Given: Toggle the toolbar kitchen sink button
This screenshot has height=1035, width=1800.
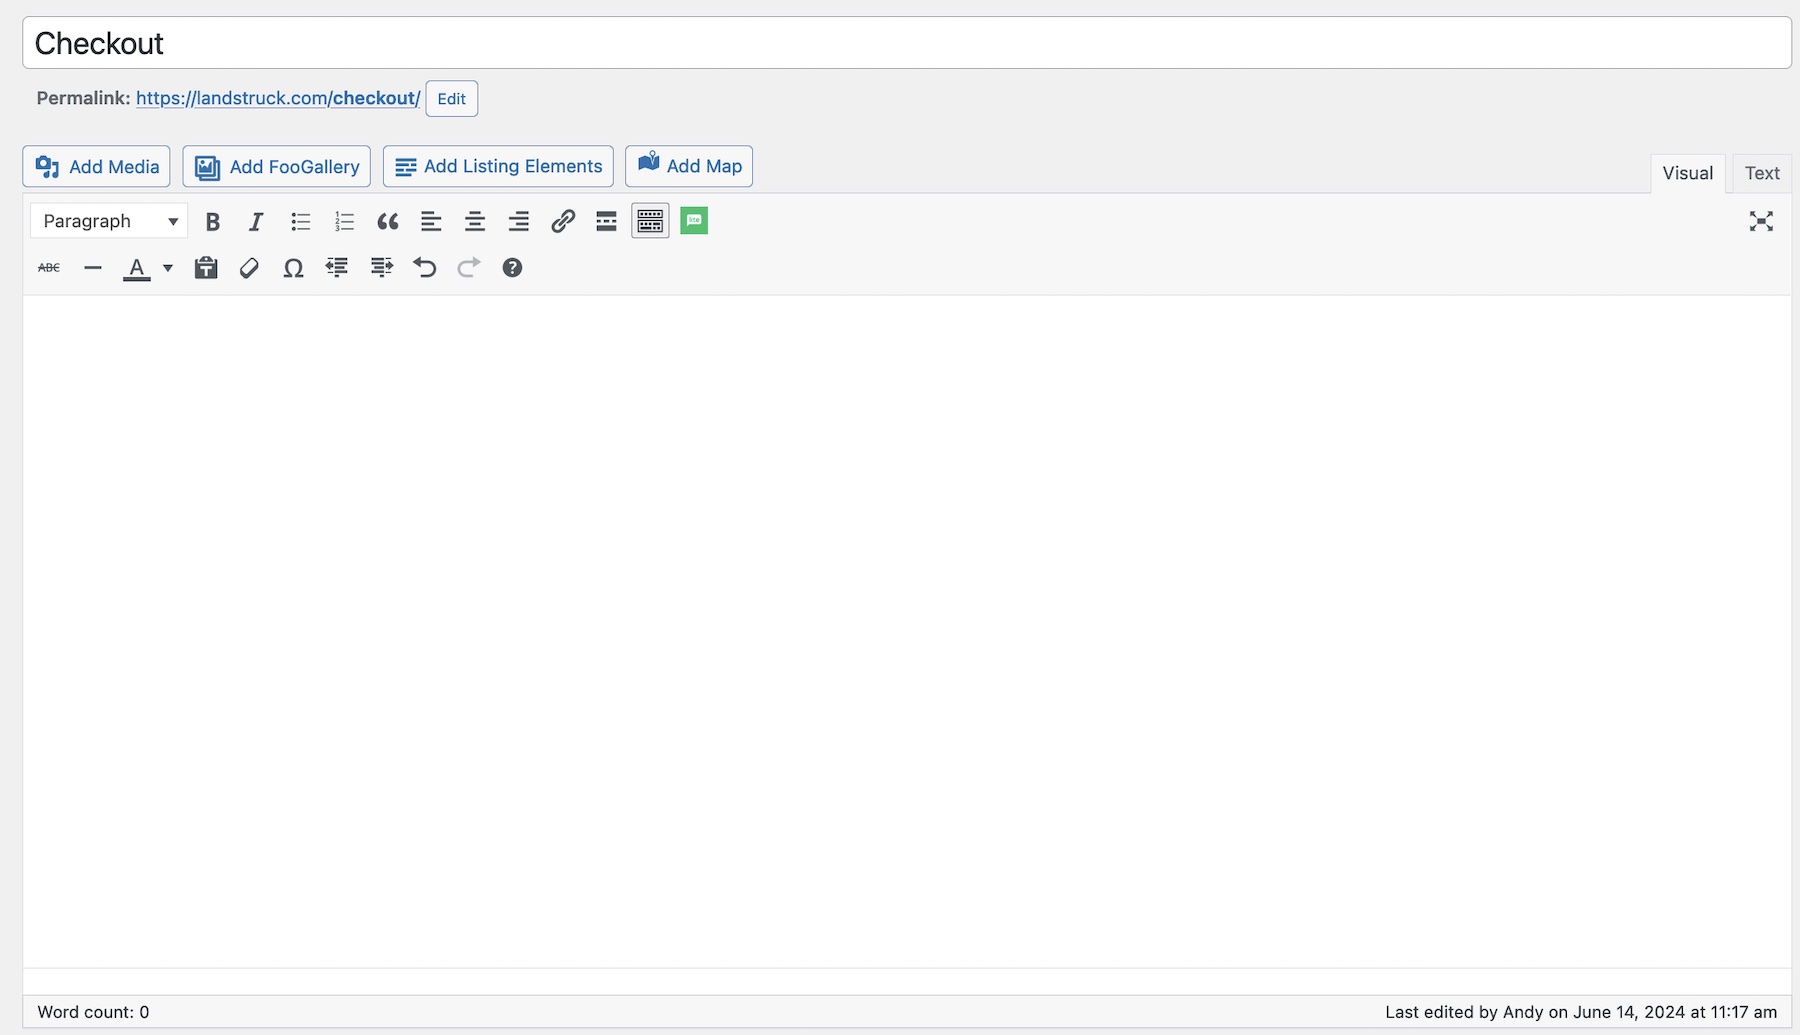Looking at the screenshot, I should [650, 222].
